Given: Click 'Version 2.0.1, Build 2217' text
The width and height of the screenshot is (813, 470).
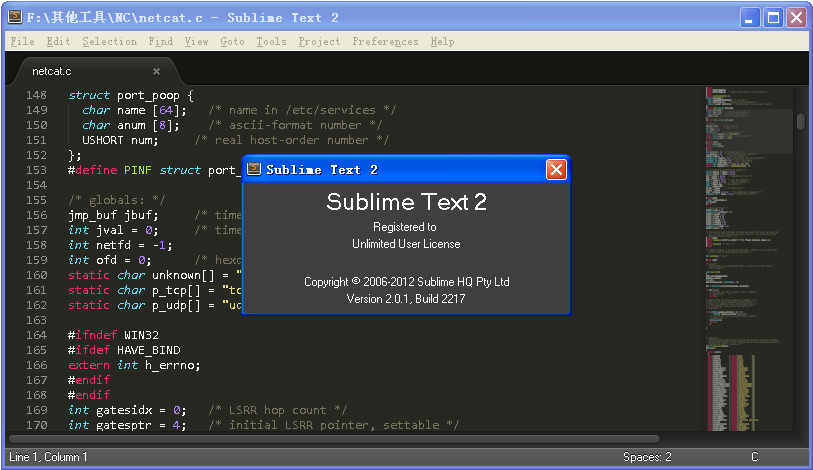Looking at the screenshot, I should pos(406,299).
